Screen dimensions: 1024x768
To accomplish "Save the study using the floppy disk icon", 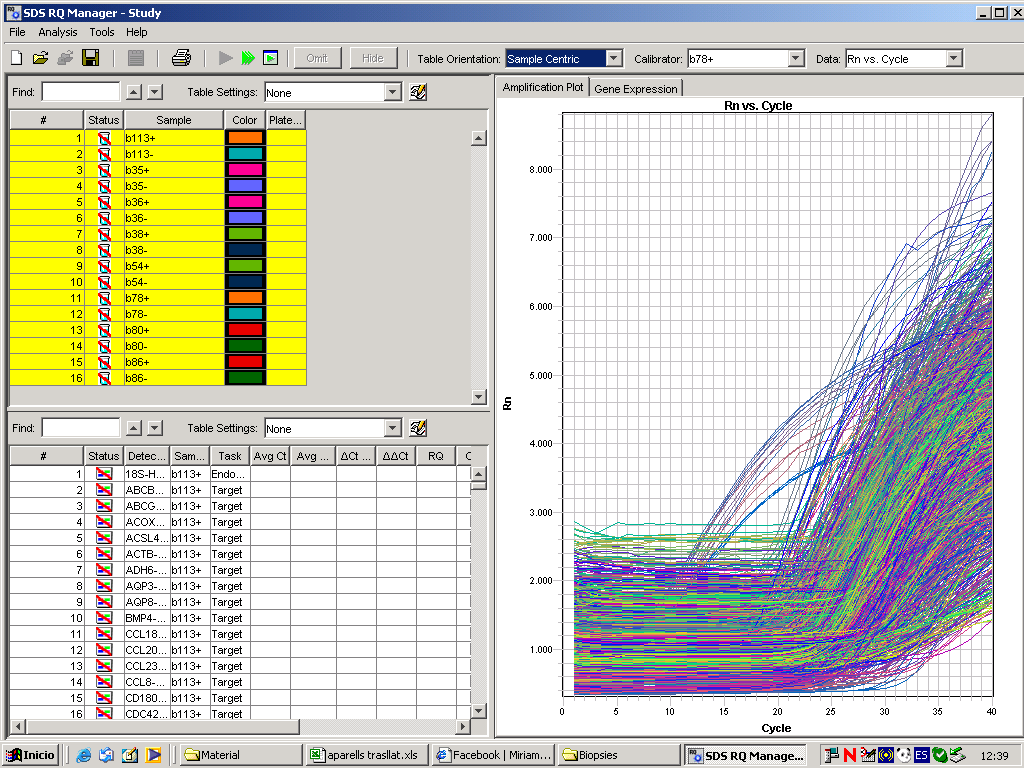I will tap(90, 58).
